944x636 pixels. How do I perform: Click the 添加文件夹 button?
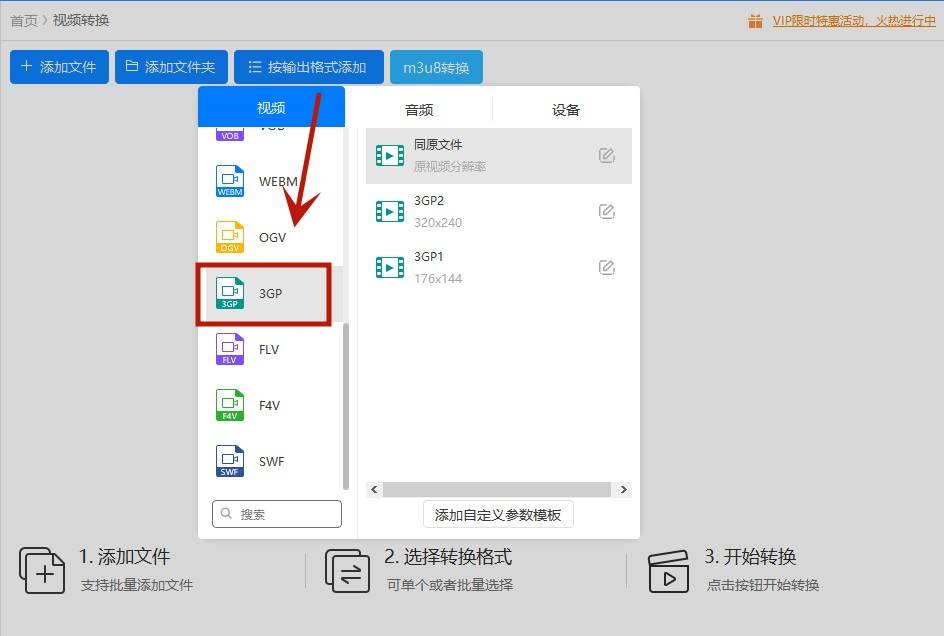pyautogui.click(x=171, y=67)
